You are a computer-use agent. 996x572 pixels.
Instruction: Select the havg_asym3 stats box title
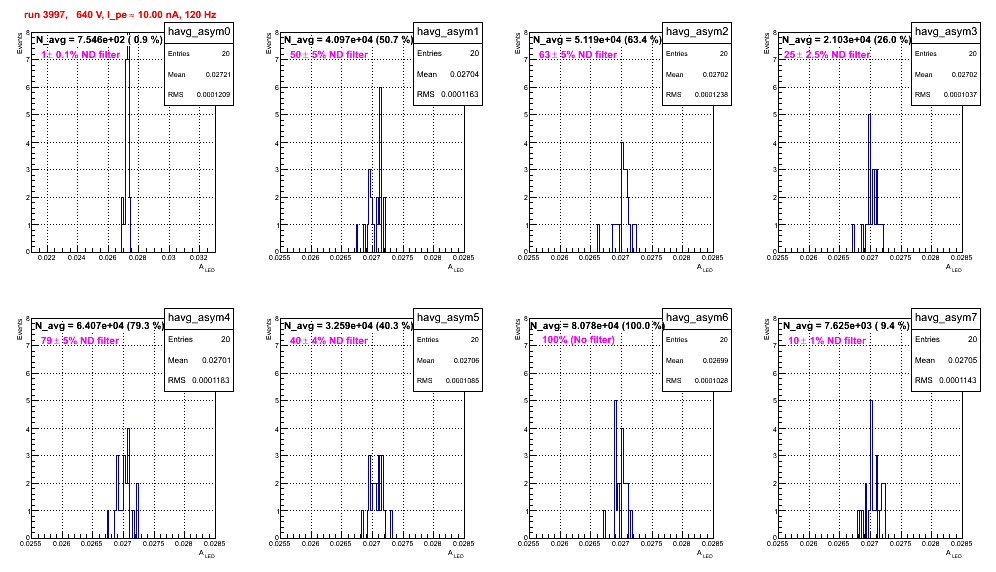(x=946, y=31)
